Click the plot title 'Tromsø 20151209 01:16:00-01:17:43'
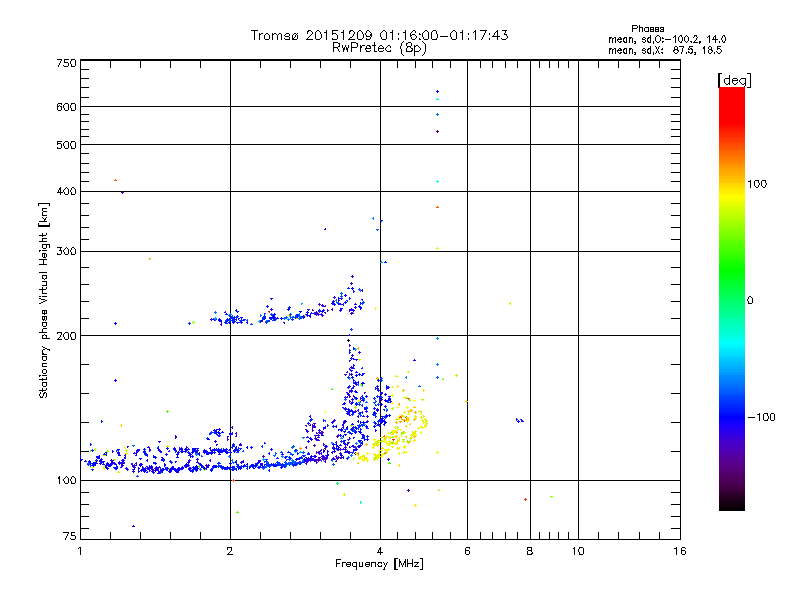This screenshot has width=800, height=600. [379, 35]
